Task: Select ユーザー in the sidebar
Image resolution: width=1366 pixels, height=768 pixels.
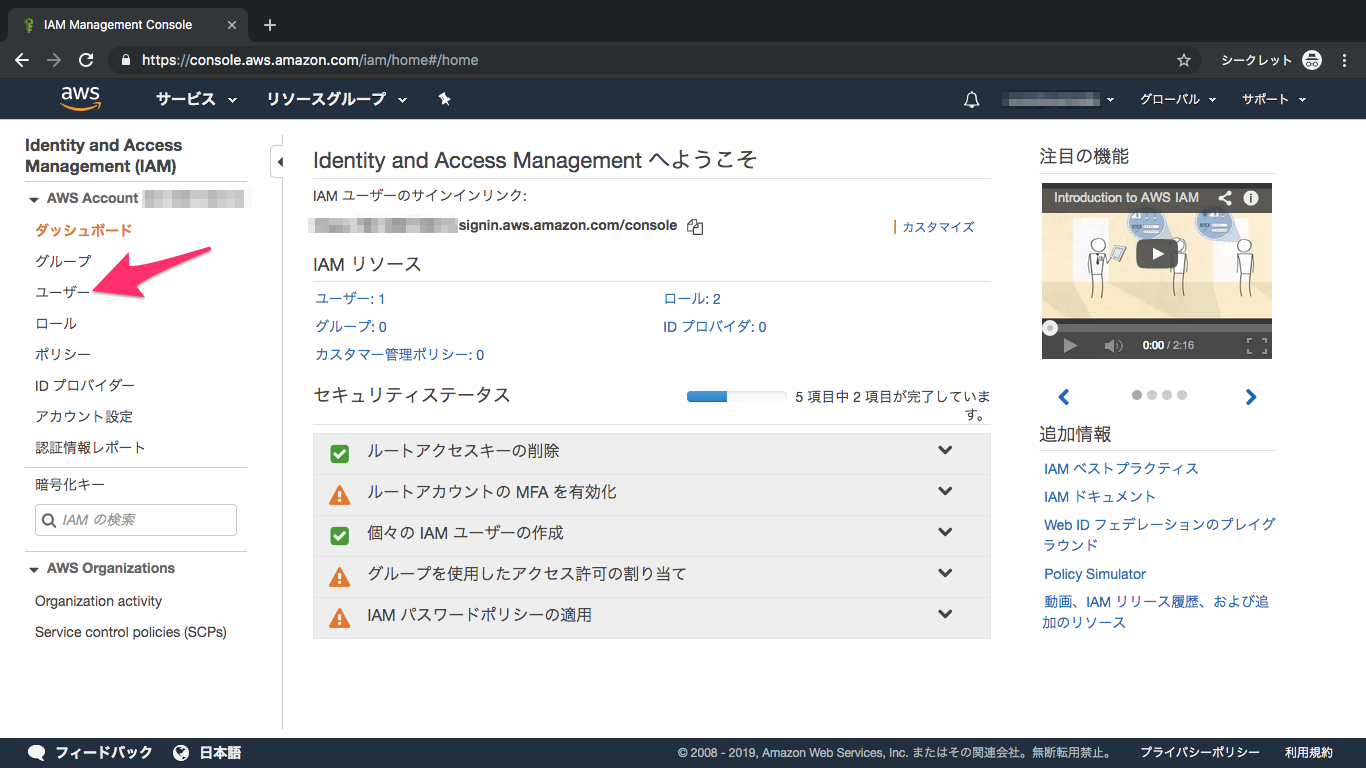Action: click(x=62, y=292)
